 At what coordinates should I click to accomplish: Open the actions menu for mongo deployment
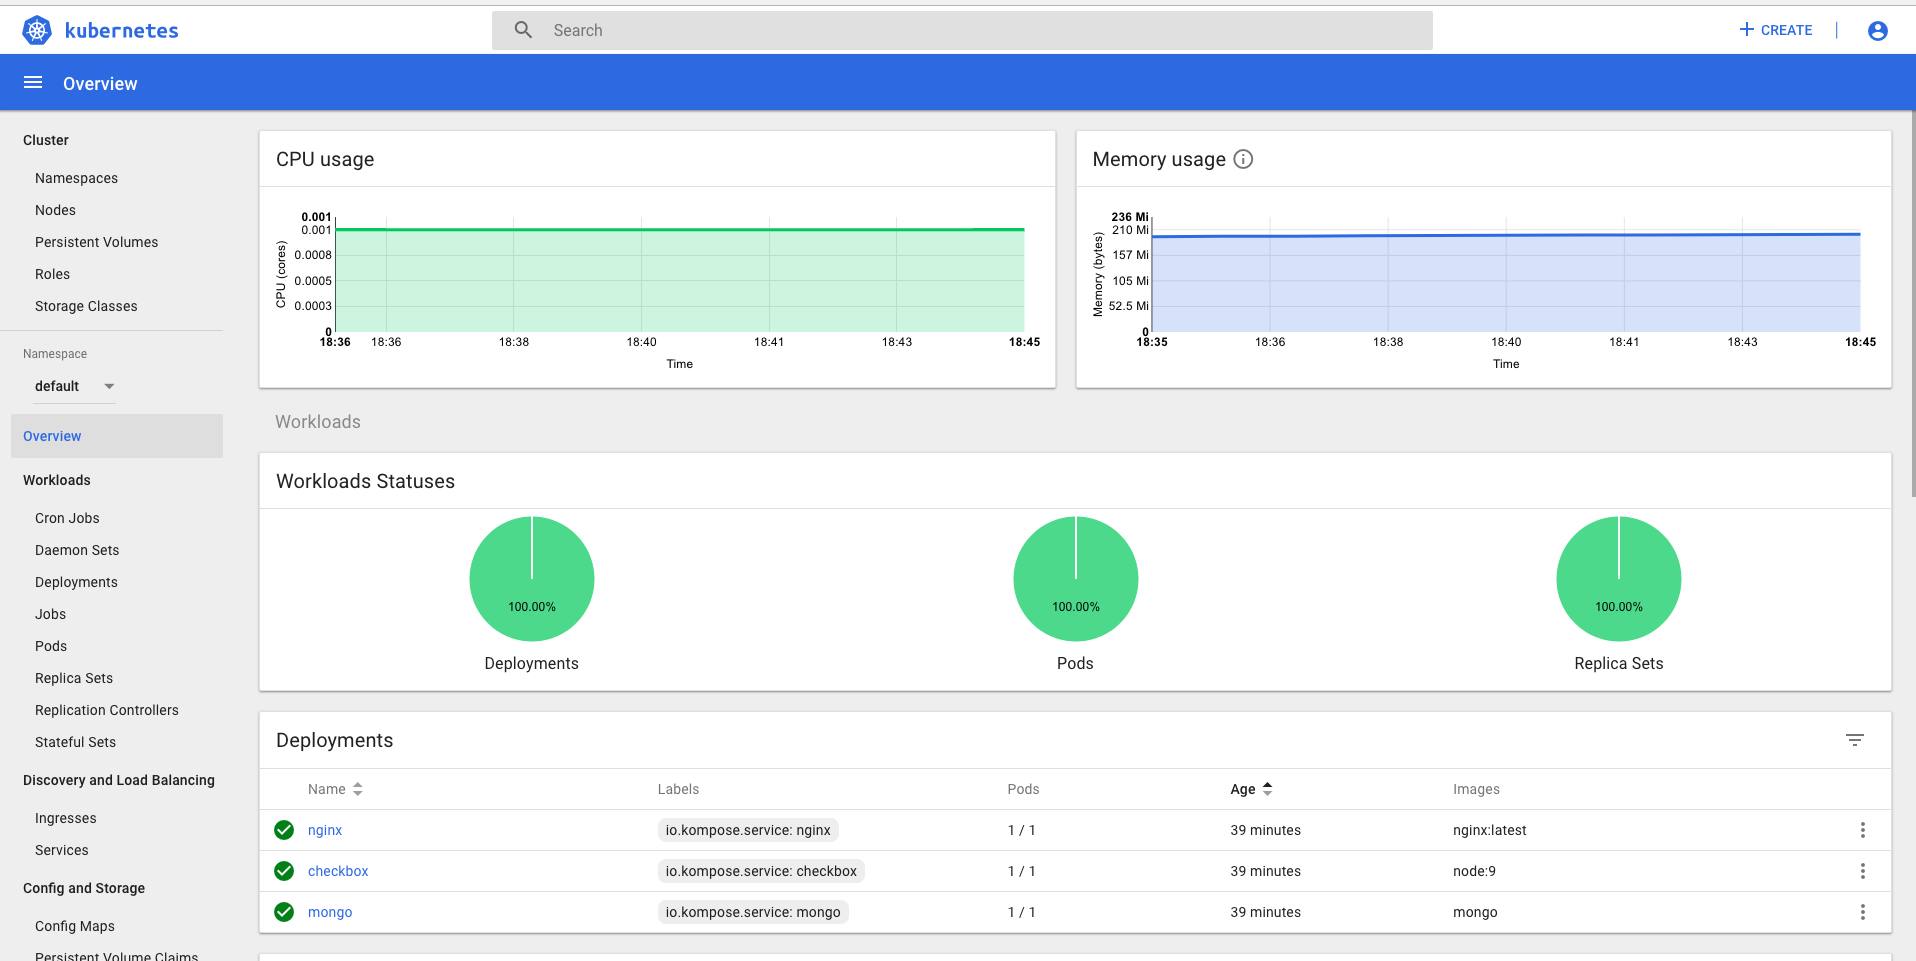tap(1862, 912)
